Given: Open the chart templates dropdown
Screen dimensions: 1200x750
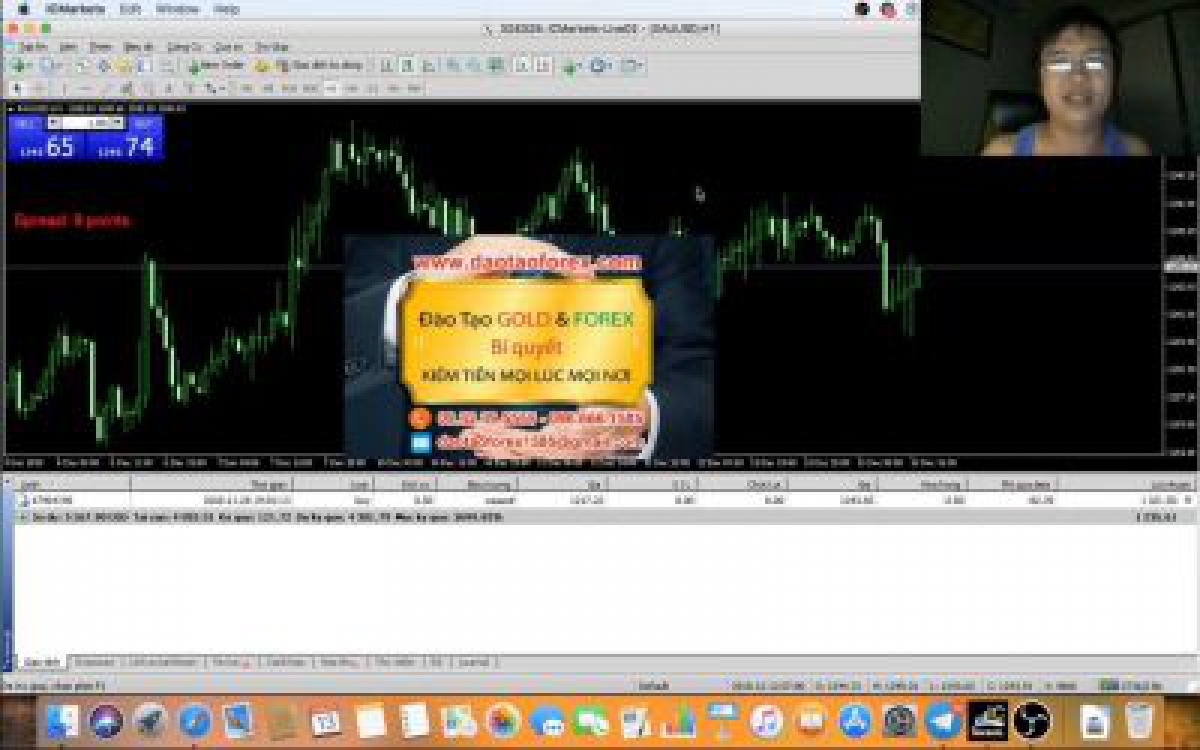Looking at the screenshot, I should 631,65.
